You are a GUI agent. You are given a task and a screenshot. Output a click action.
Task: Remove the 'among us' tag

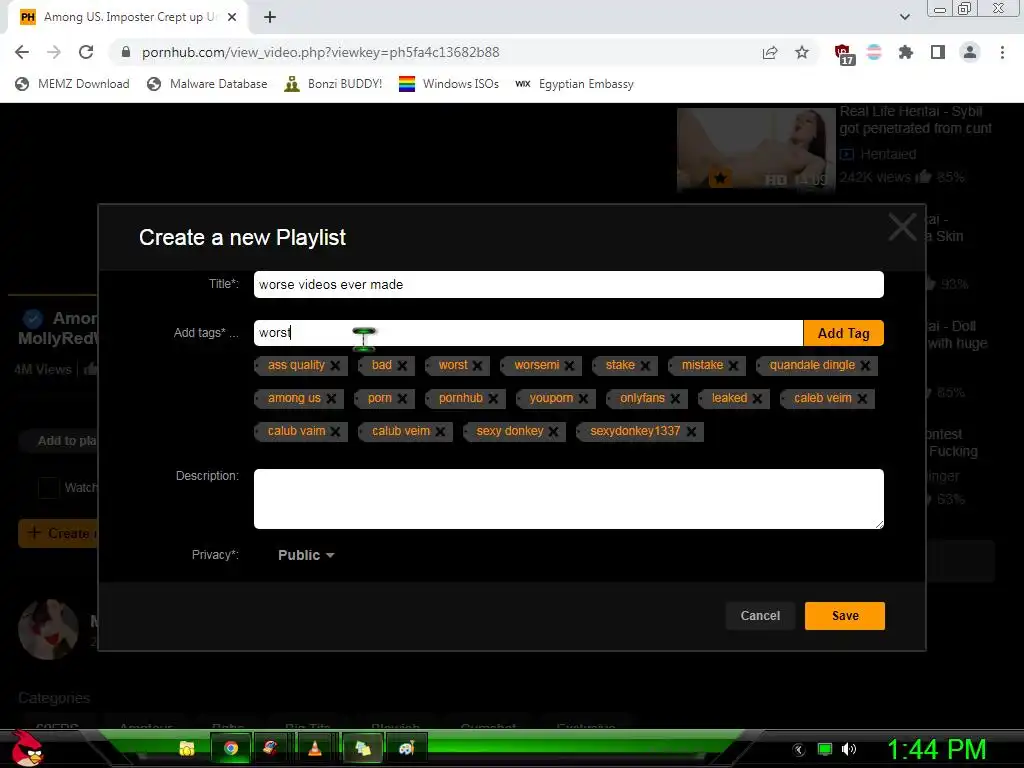coord(331,398)
